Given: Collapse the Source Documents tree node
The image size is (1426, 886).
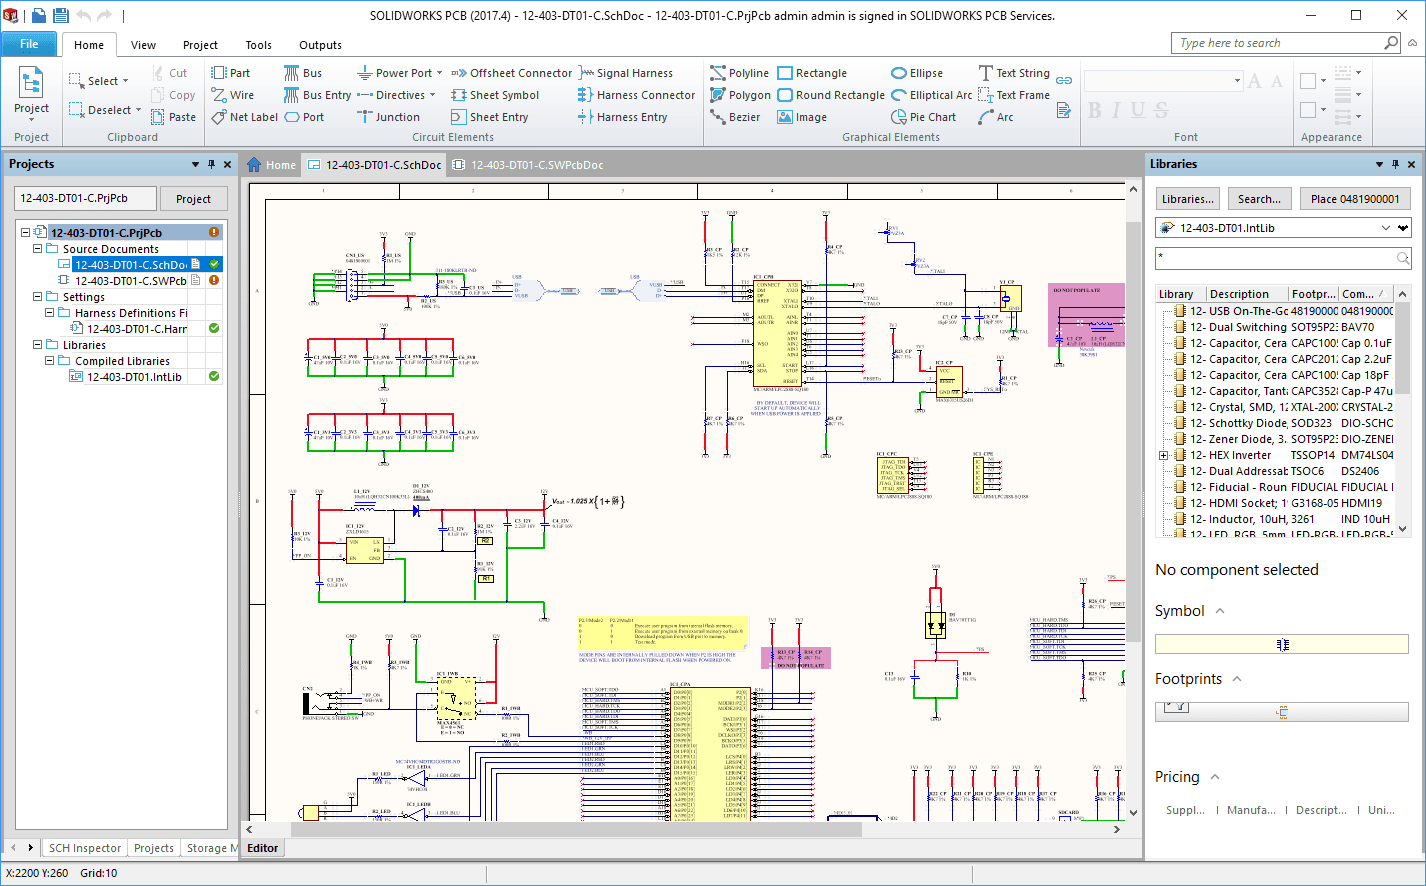Looking at the screenshot, I should point(38,249).
